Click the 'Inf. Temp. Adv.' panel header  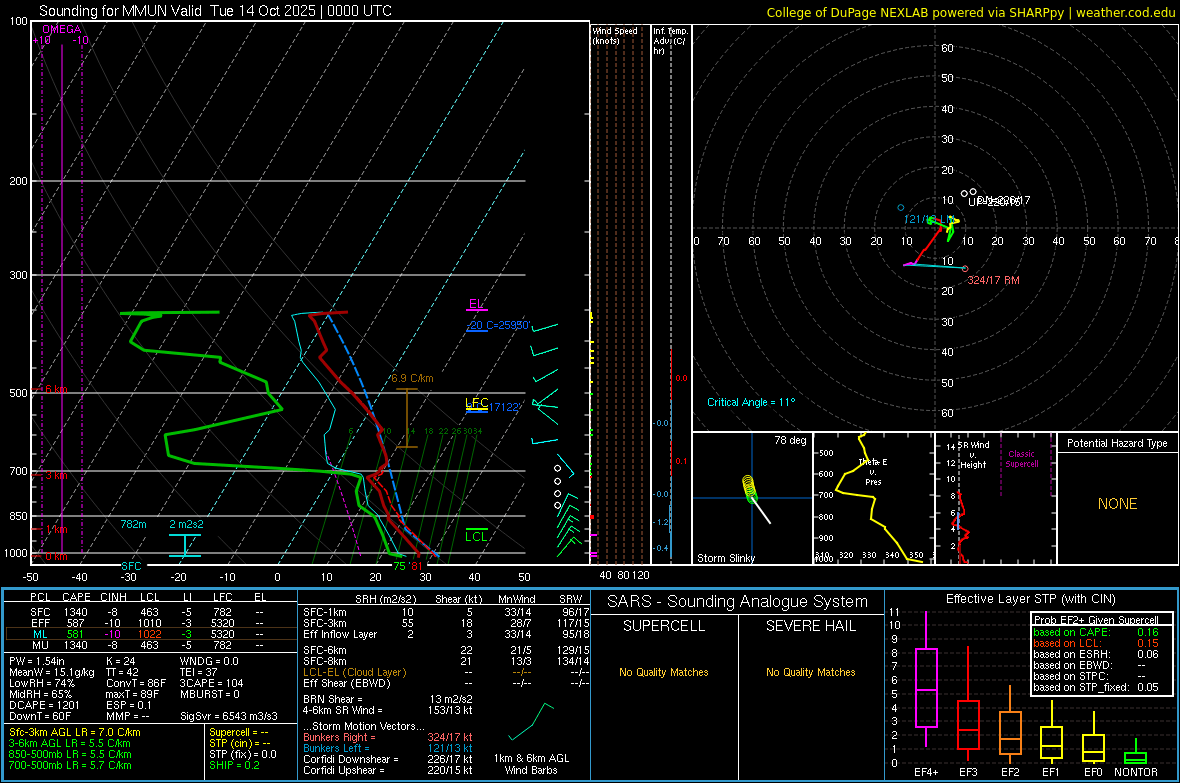pos(669,41)
